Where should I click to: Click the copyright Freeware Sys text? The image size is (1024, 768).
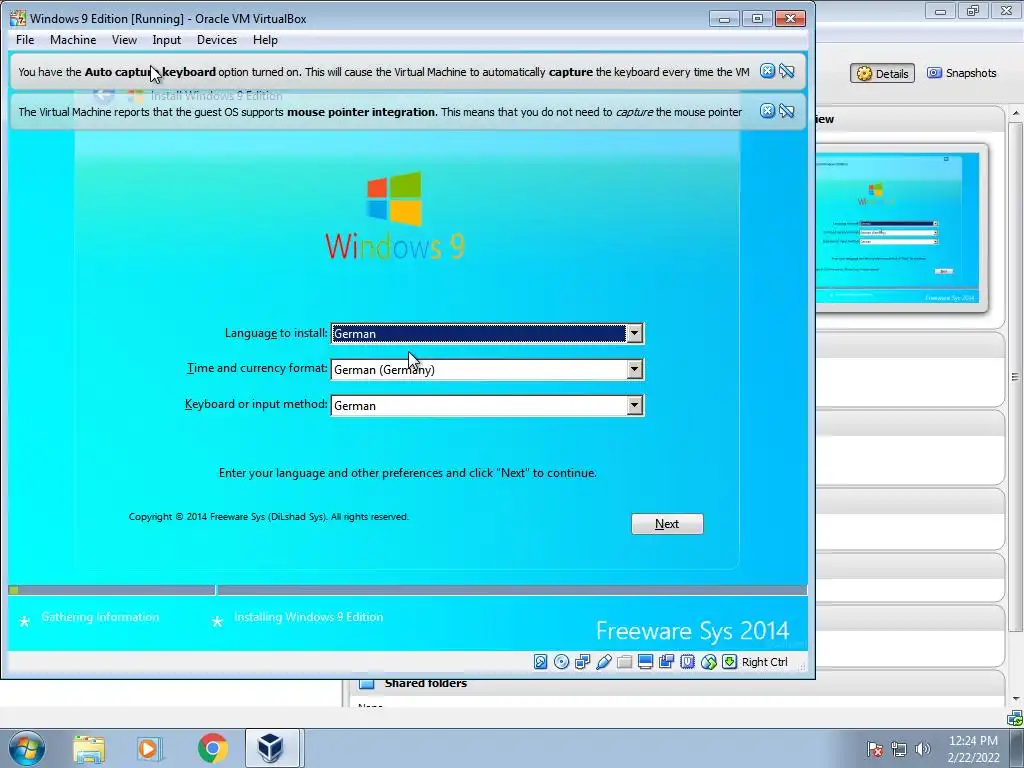click(x=268, y=517)
